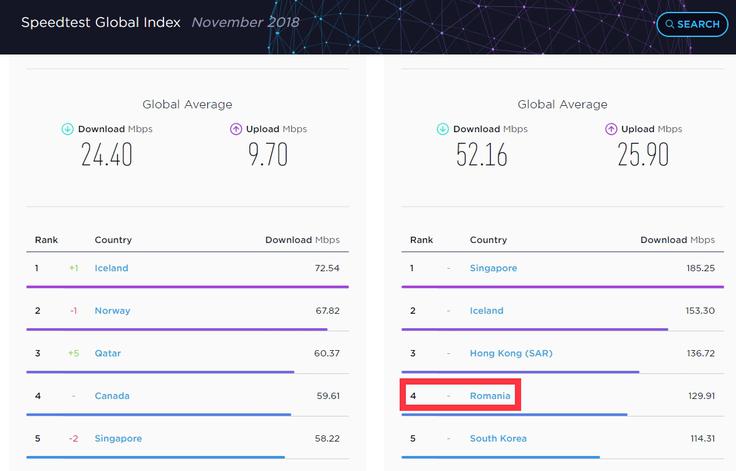
Task: Click the SEARCH button
Action: pos(692,24)
